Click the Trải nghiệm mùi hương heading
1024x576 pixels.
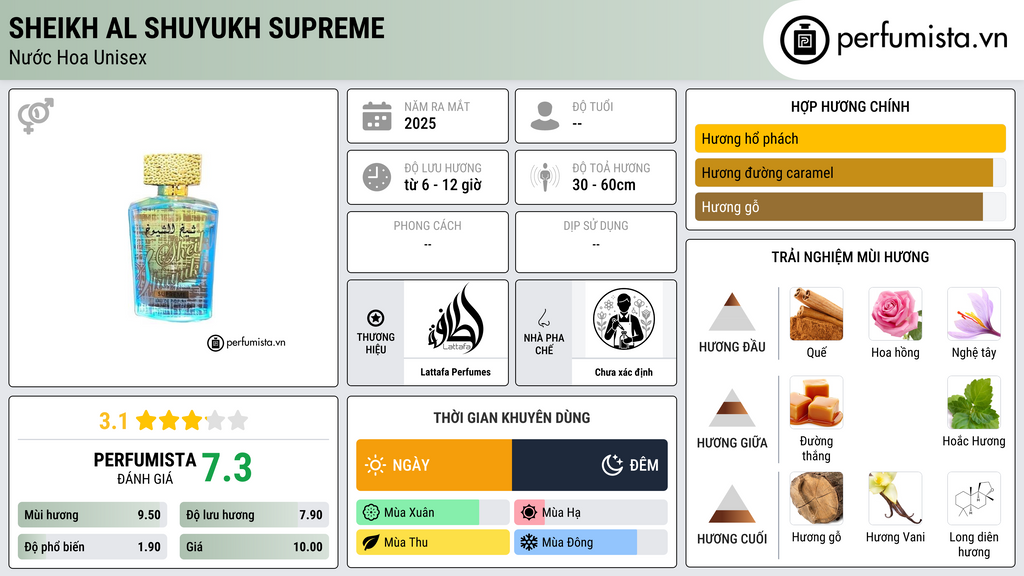click(850, 257)
